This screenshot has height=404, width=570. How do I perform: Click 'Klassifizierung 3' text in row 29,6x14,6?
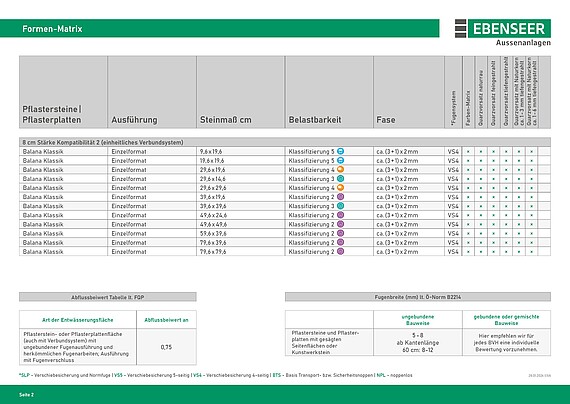pyautogui.click(x=311, y=179)
